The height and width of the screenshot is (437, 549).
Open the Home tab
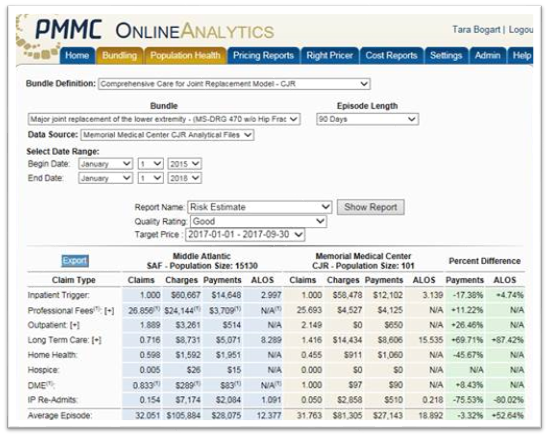coord(77,55)
